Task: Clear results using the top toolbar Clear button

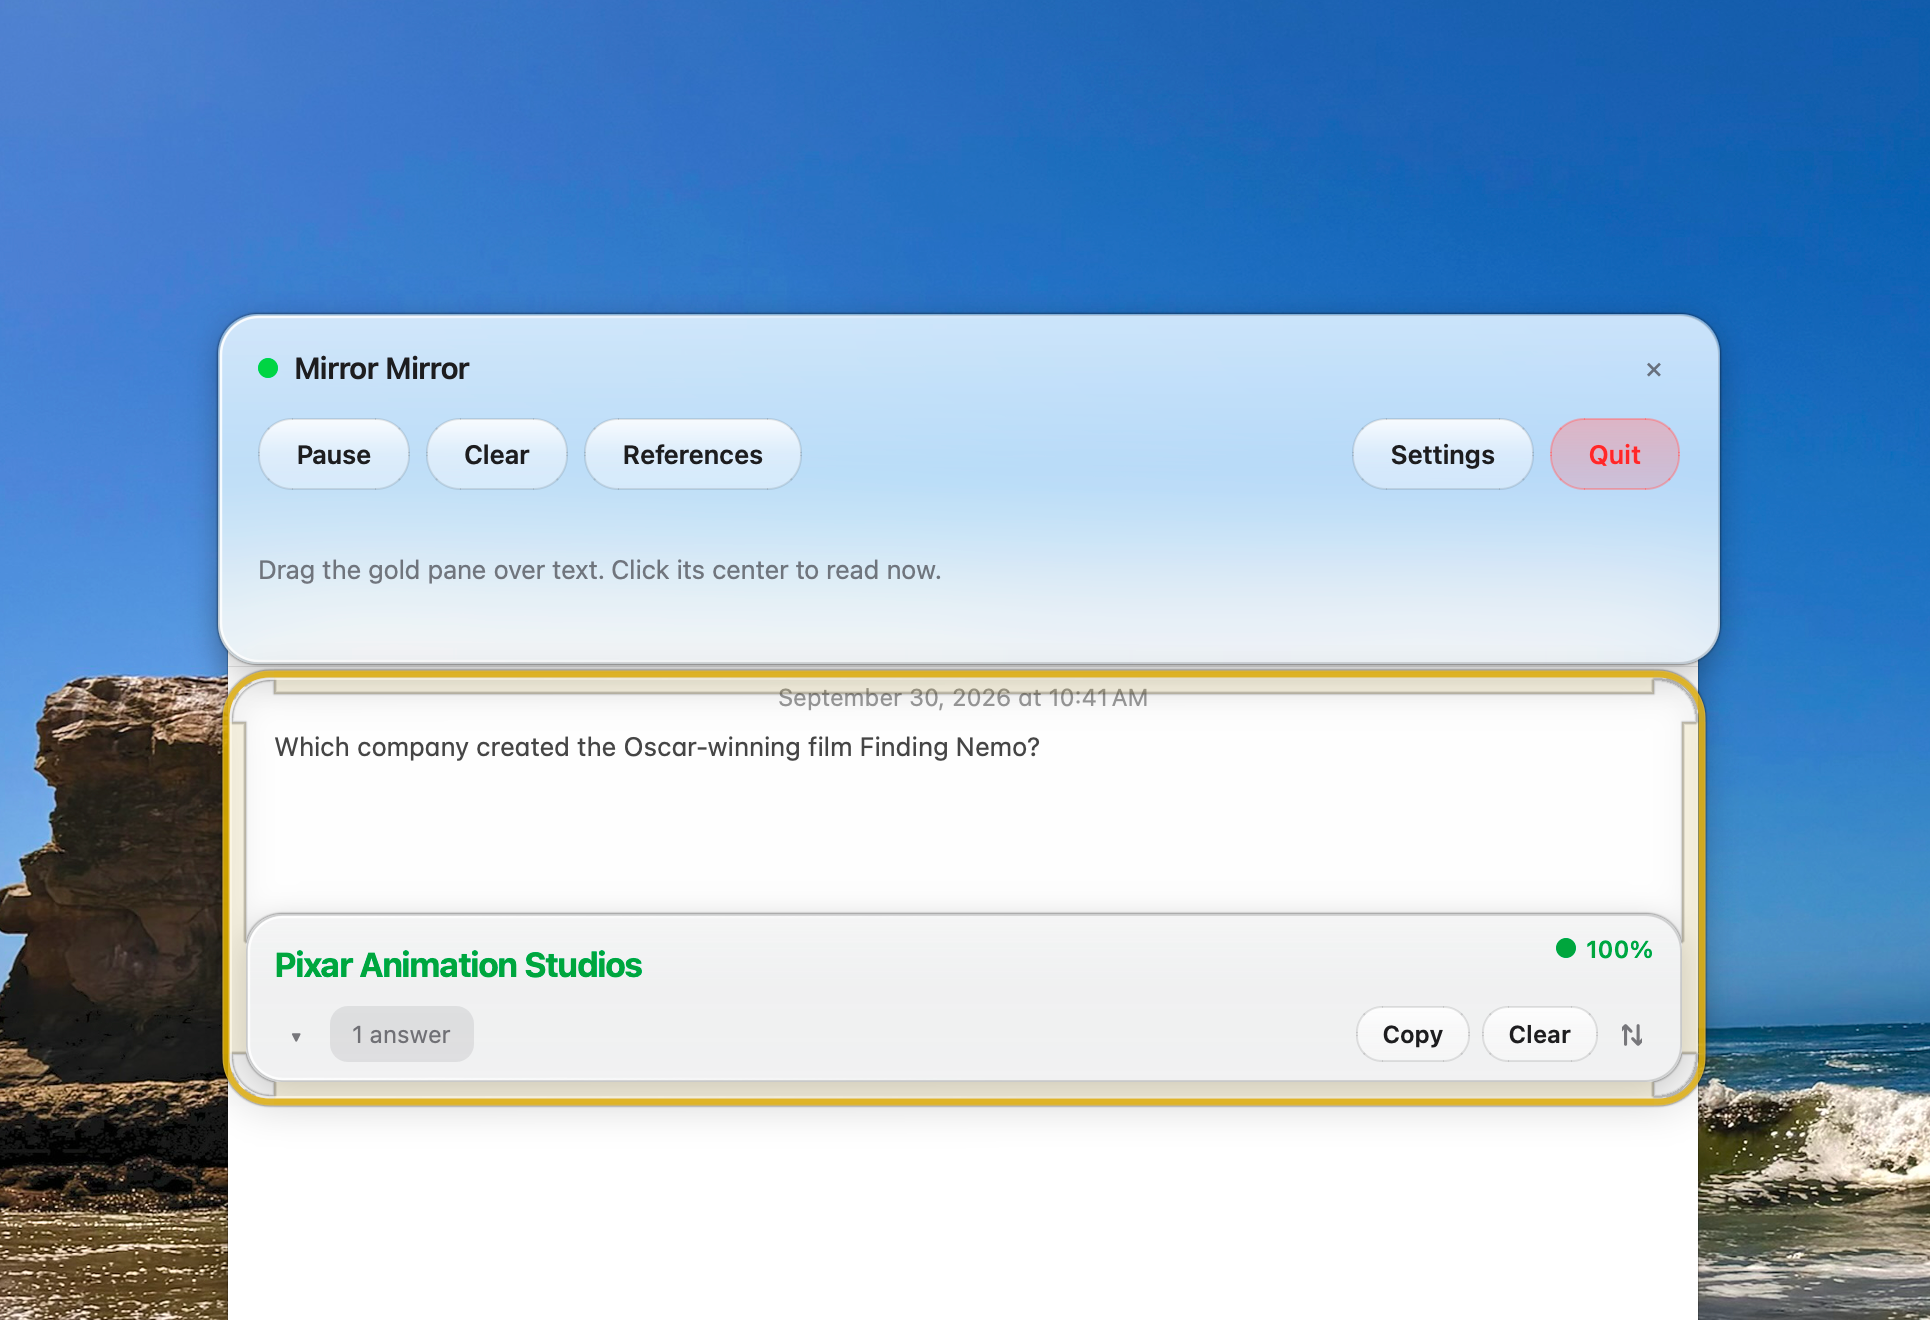Action: coord(496,455)
